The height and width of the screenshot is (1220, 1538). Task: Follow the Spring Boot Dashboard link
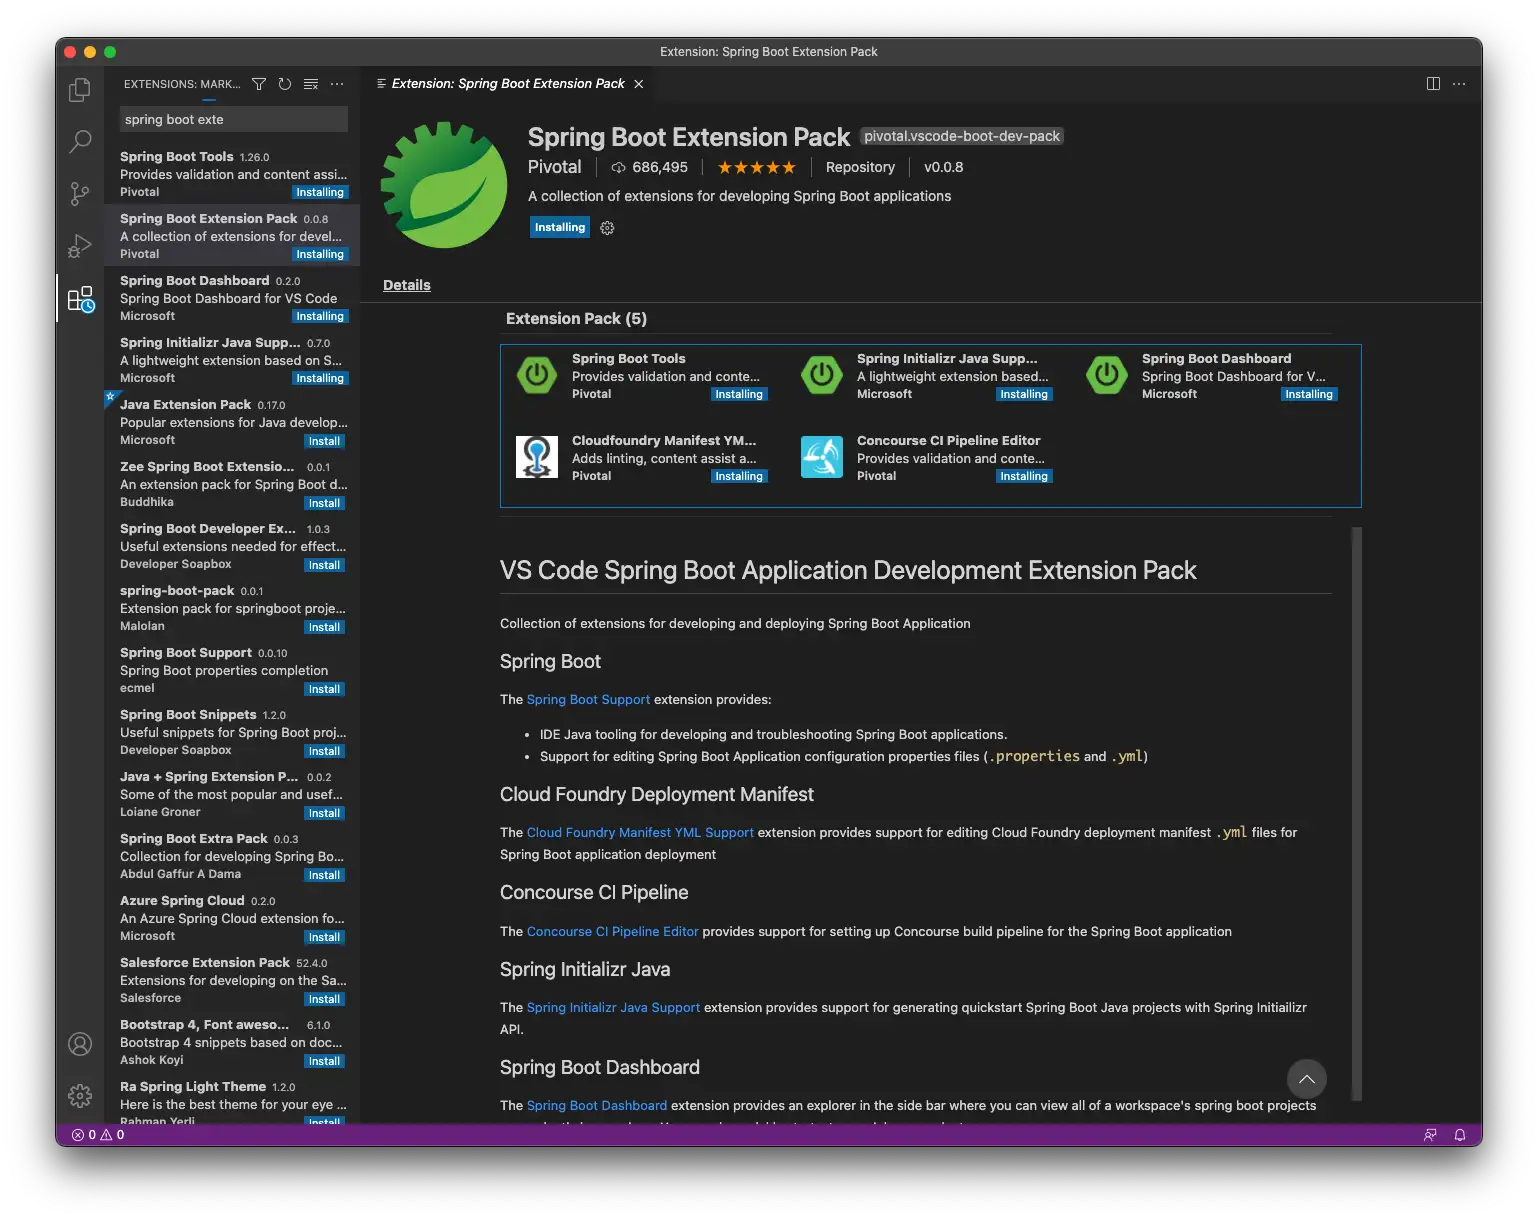click(x=597, y=1106)
